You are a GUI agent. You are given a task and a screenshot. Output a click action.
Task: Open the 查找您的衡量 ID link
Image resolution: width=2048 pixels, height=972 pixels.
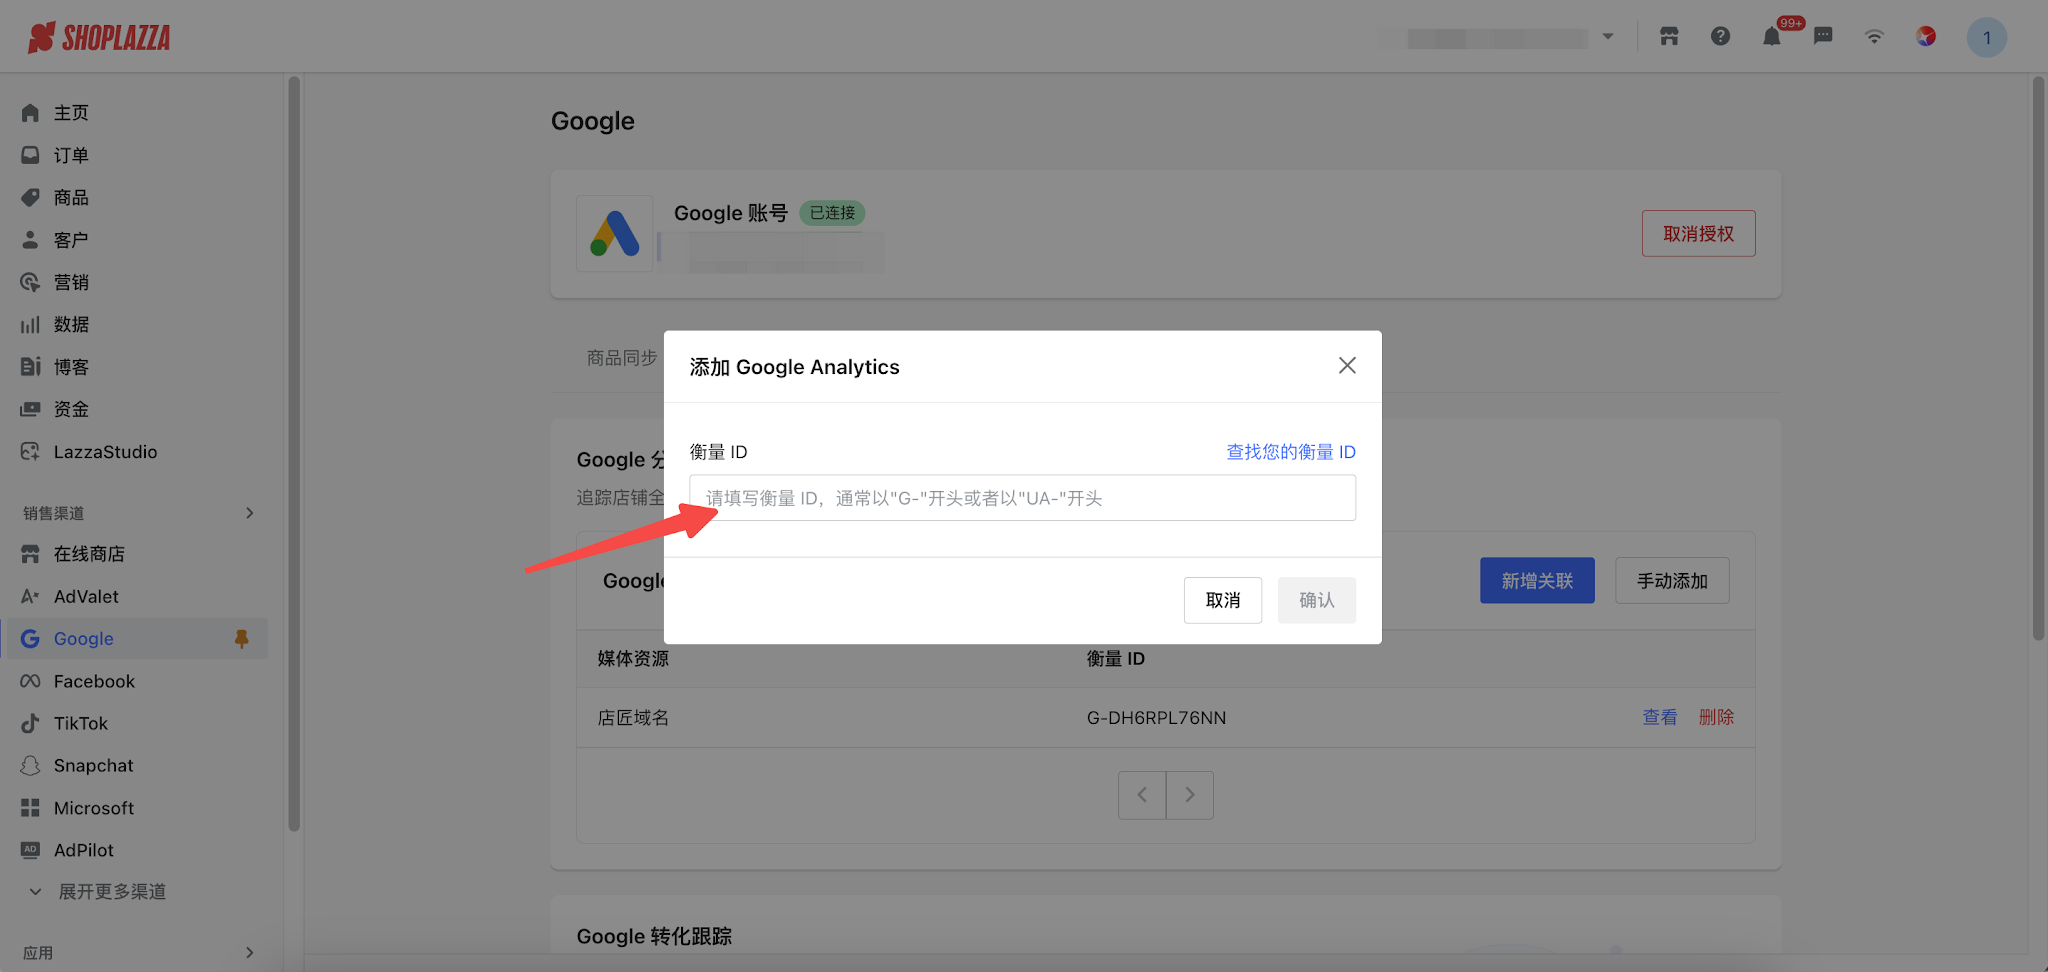coord(1291,452)
